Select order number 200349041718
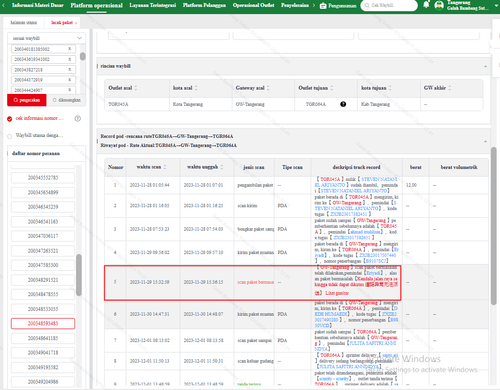 pos(43,353)
